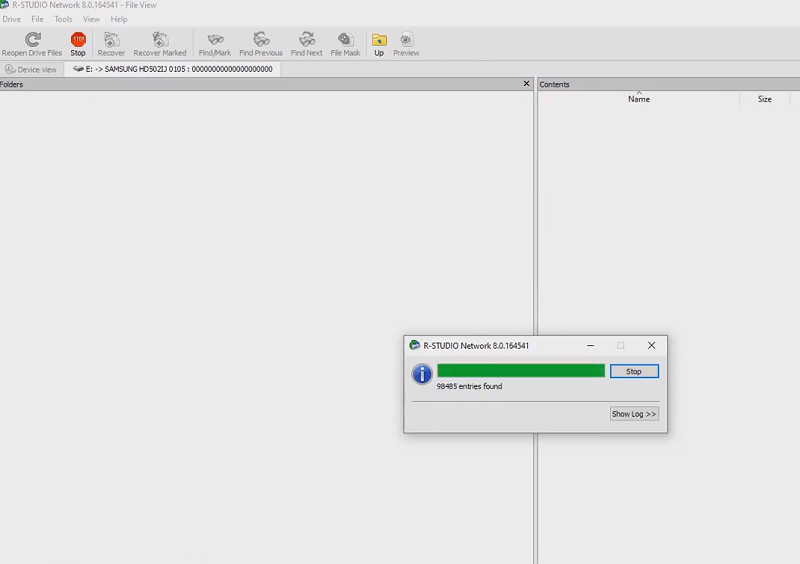
Task: Open the Drive menu
Action: (x=12, y=19)
